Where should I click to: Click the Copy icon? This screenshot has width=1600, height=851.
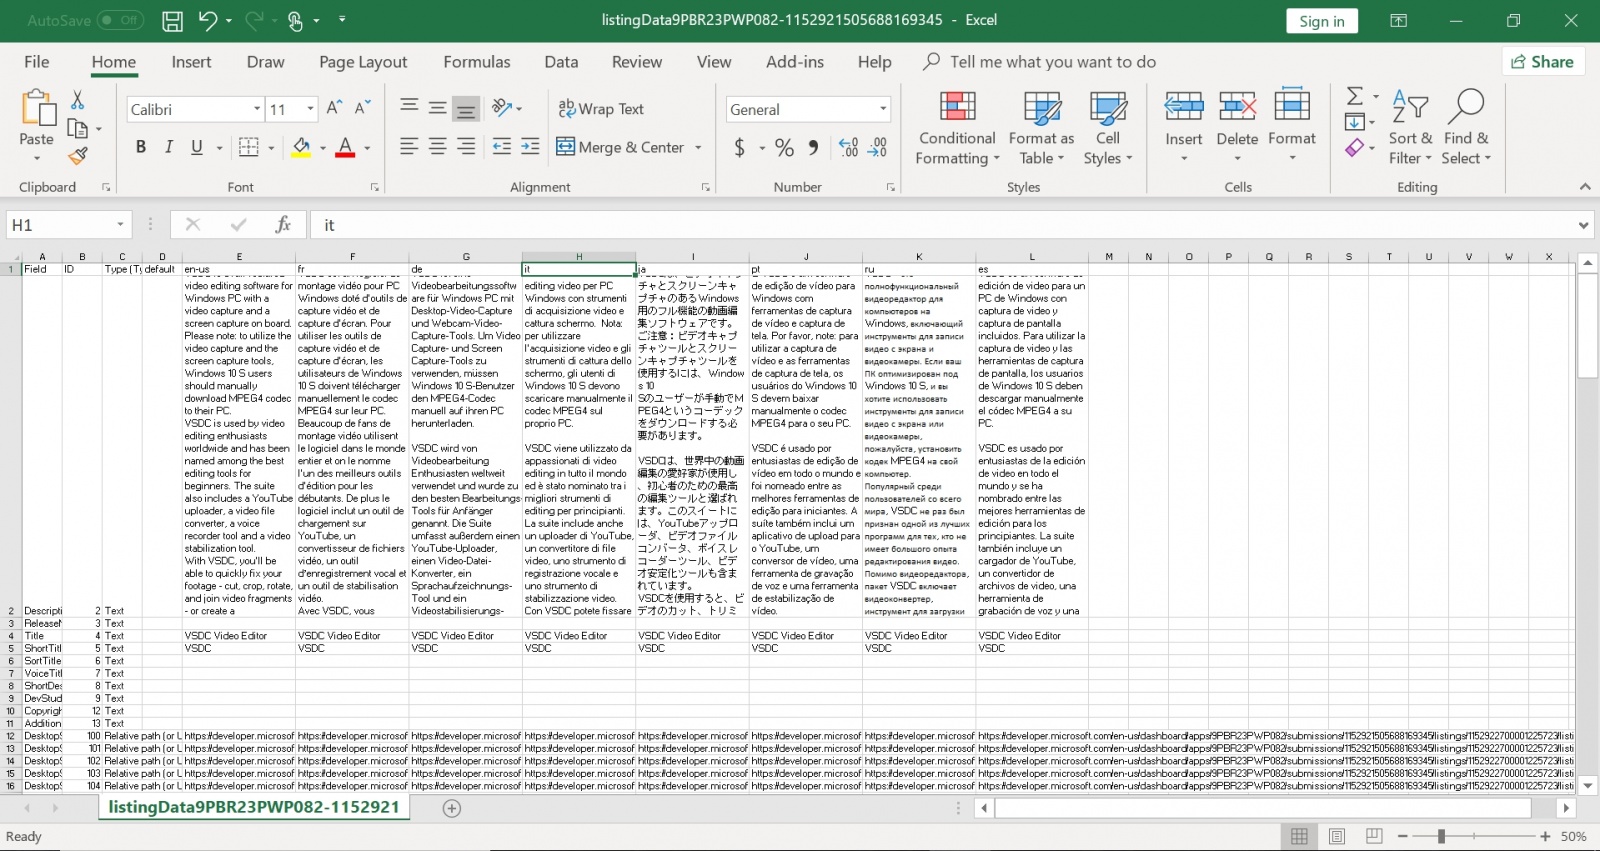(x=77, y=128)
